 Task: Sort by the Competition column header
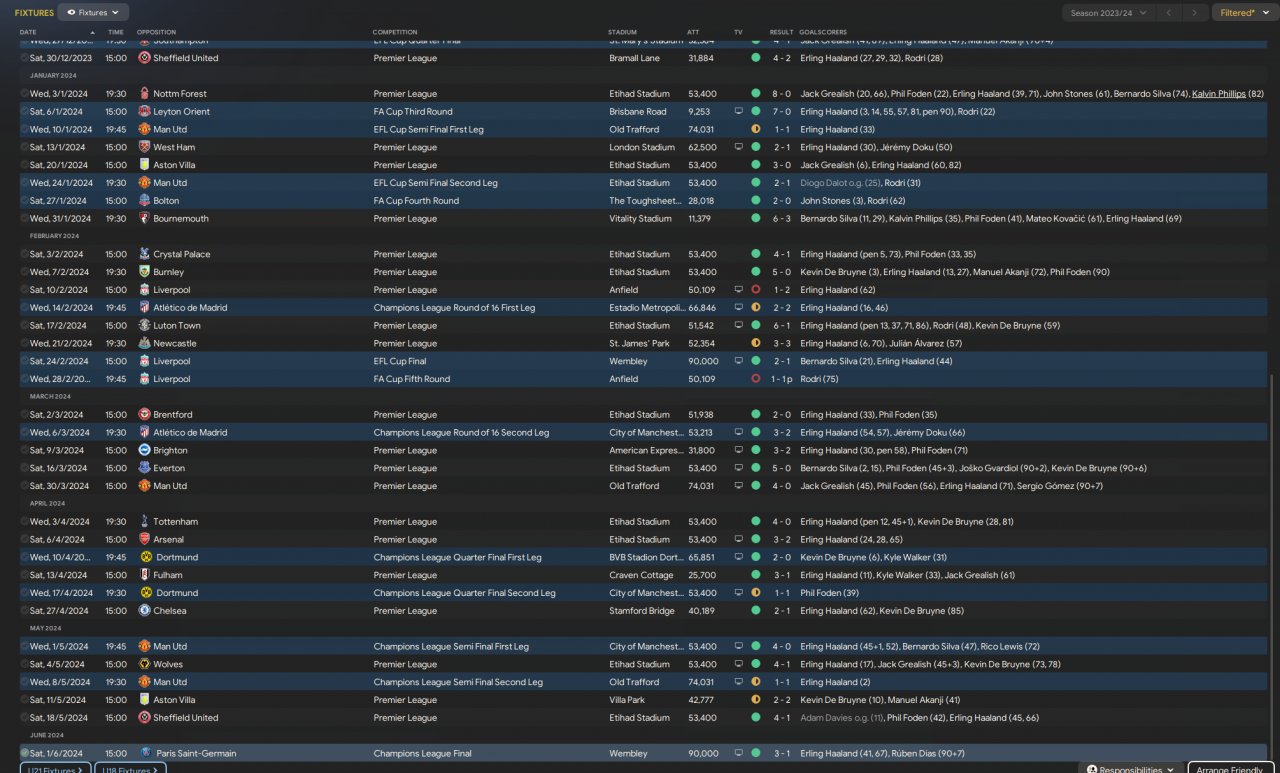[x=395, y=32]
